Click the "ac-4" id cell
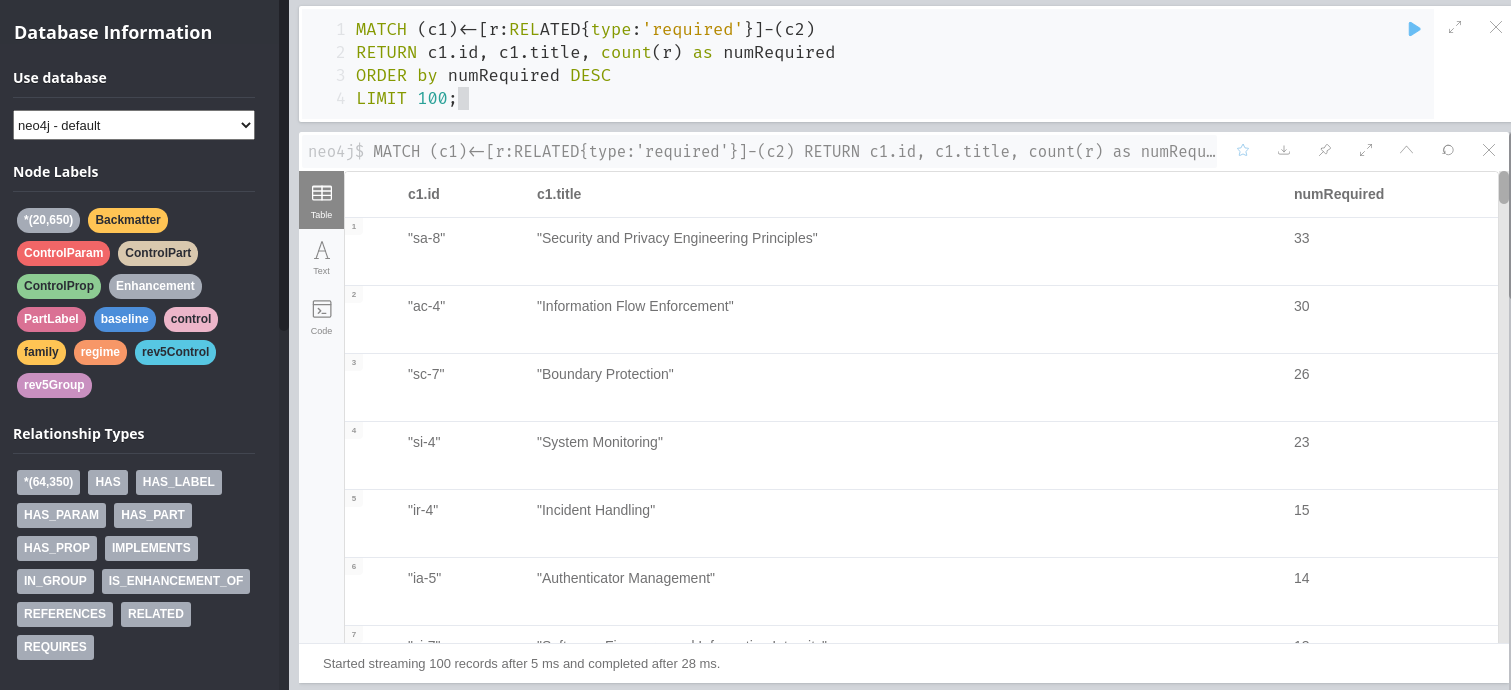This screenshot has height=690, width=1511. (426, 306)
